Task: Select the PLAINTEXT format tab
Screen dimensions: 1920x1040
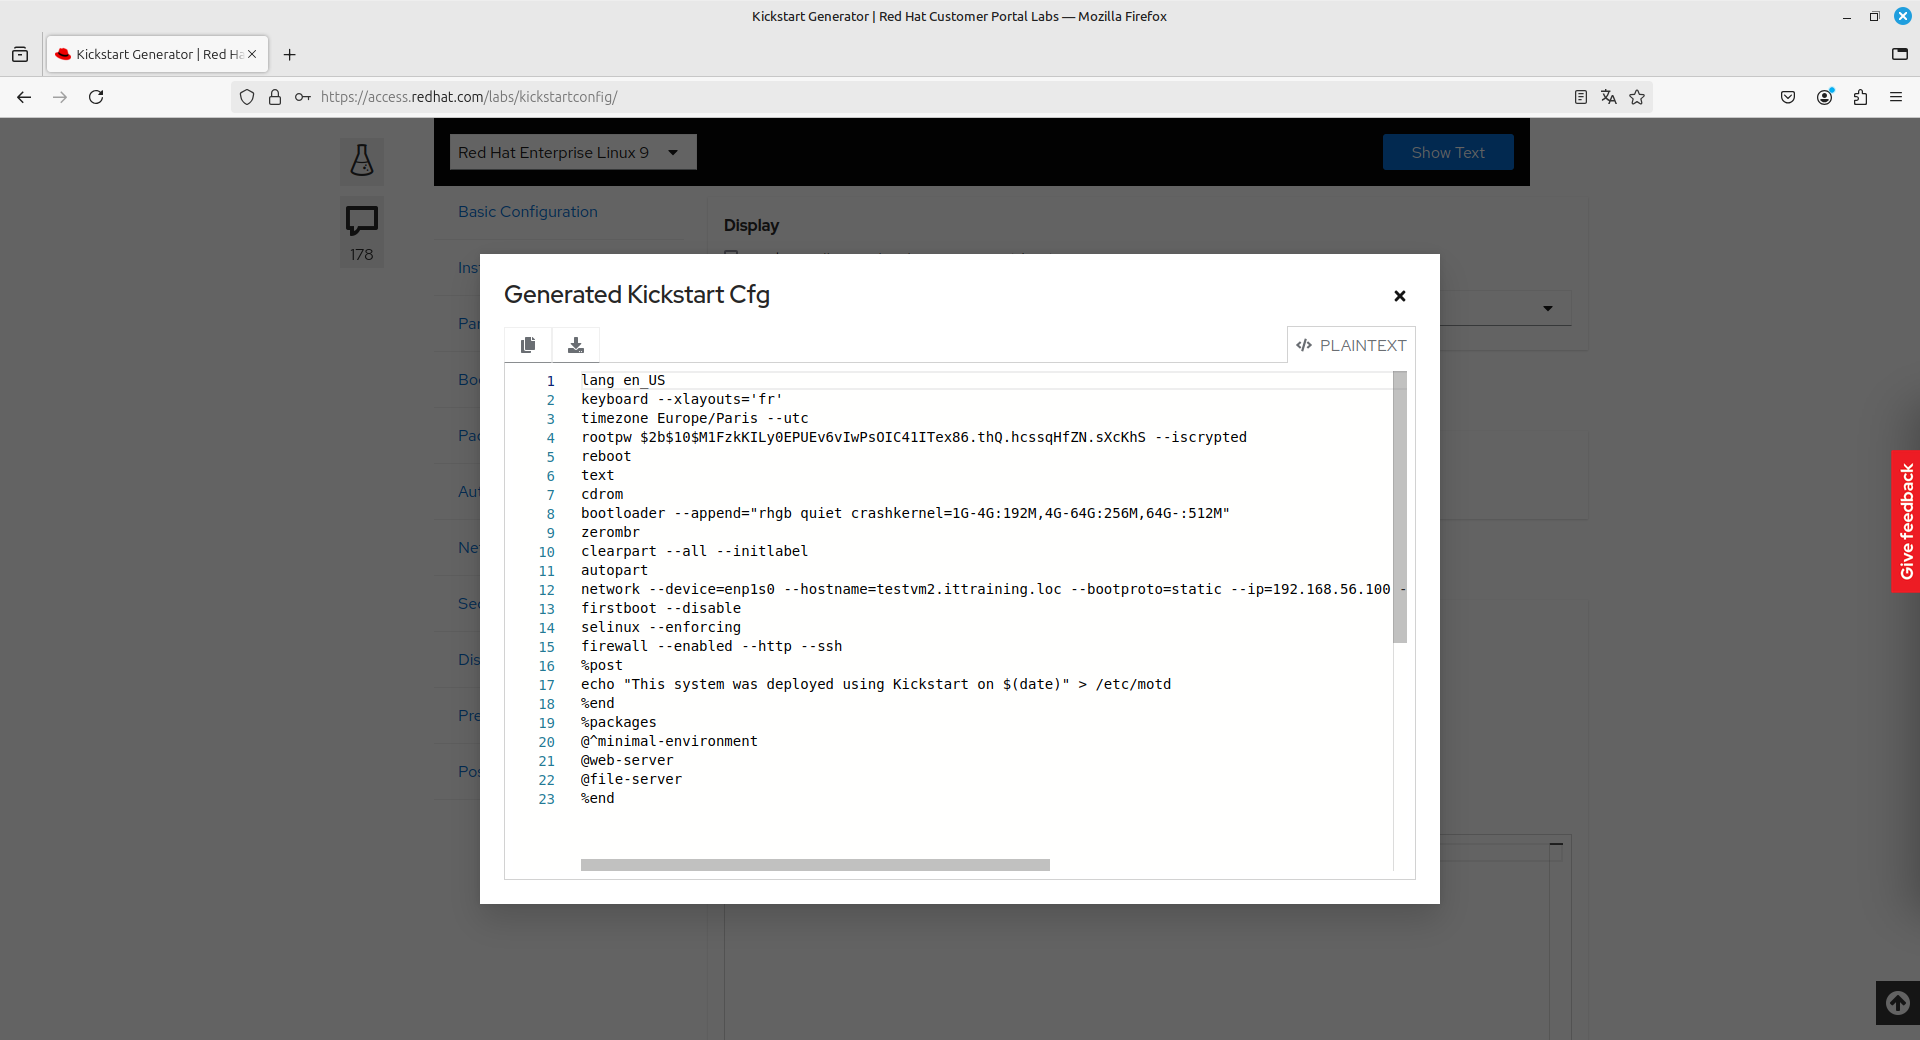Action: point(1351,345)
